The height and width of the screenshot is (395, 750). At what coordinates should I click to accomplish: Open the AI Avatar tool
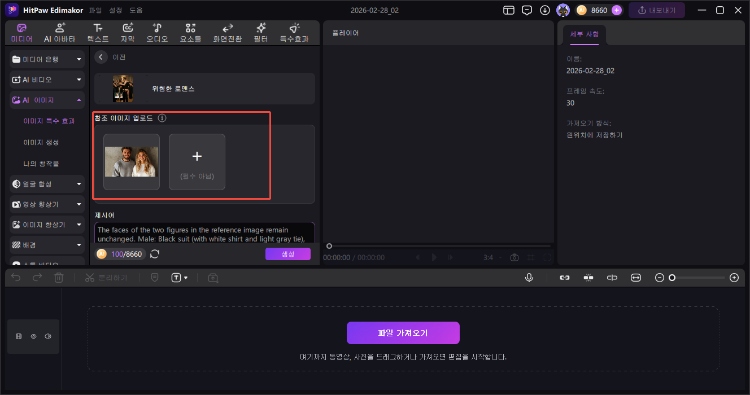60,33
